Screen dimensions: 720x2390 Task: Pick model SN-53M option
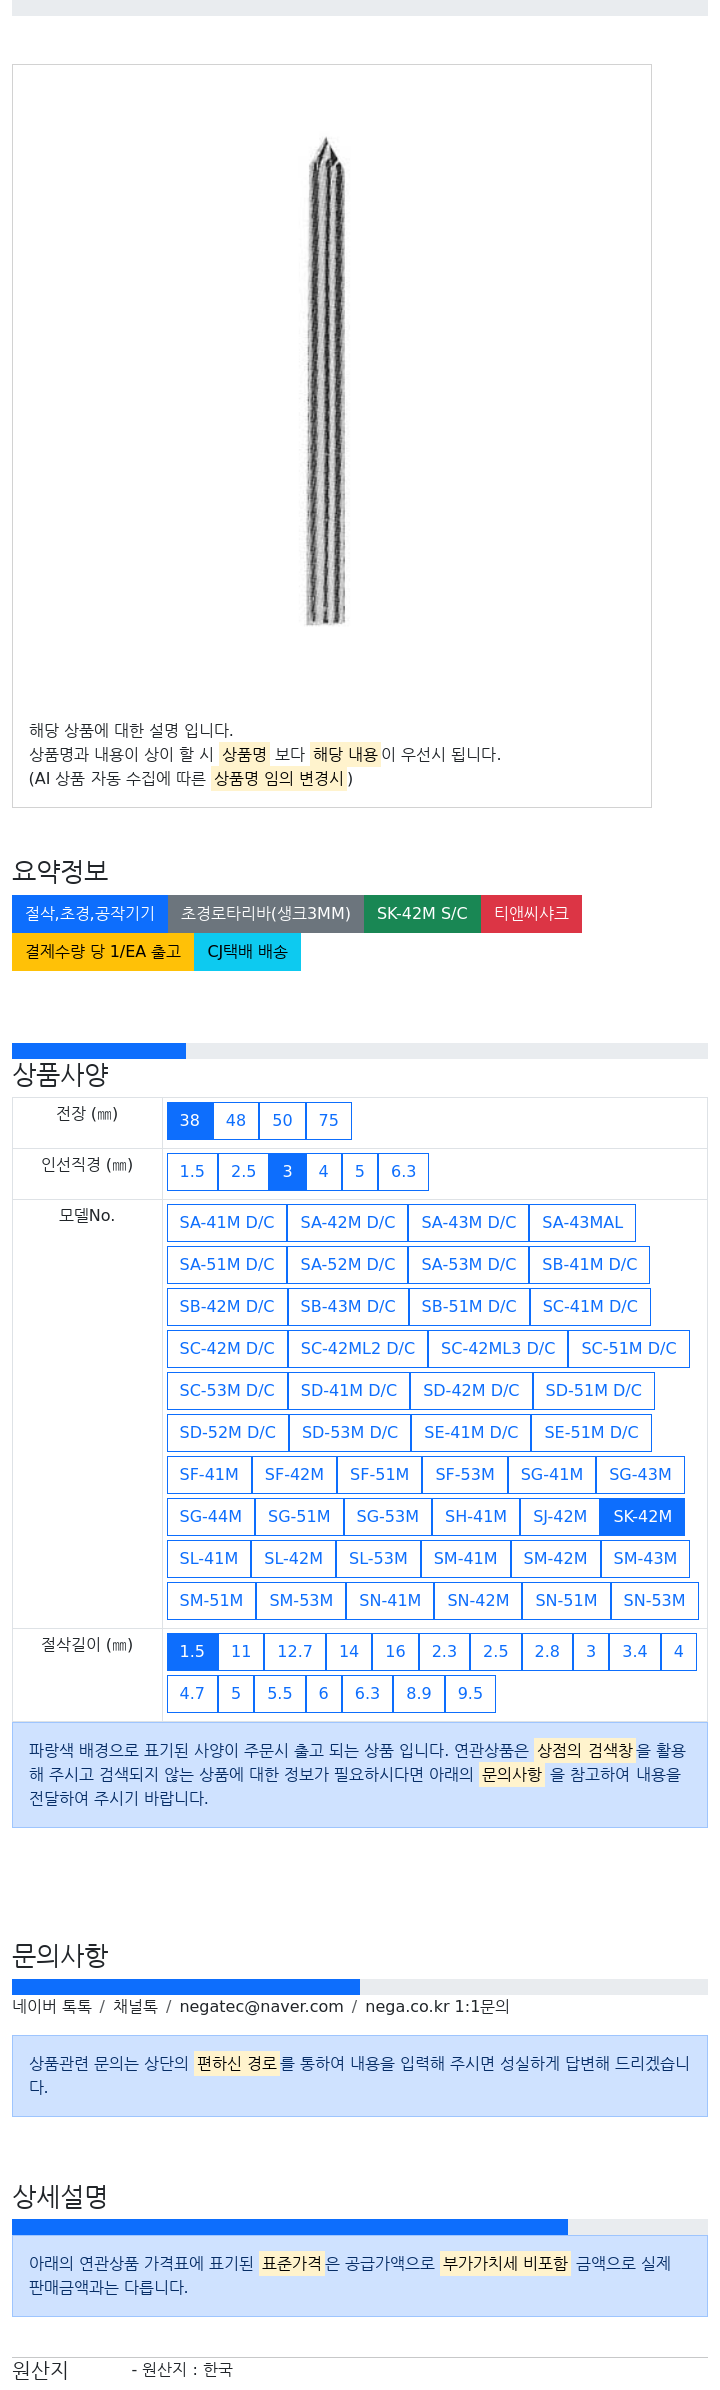point(654,1600)
